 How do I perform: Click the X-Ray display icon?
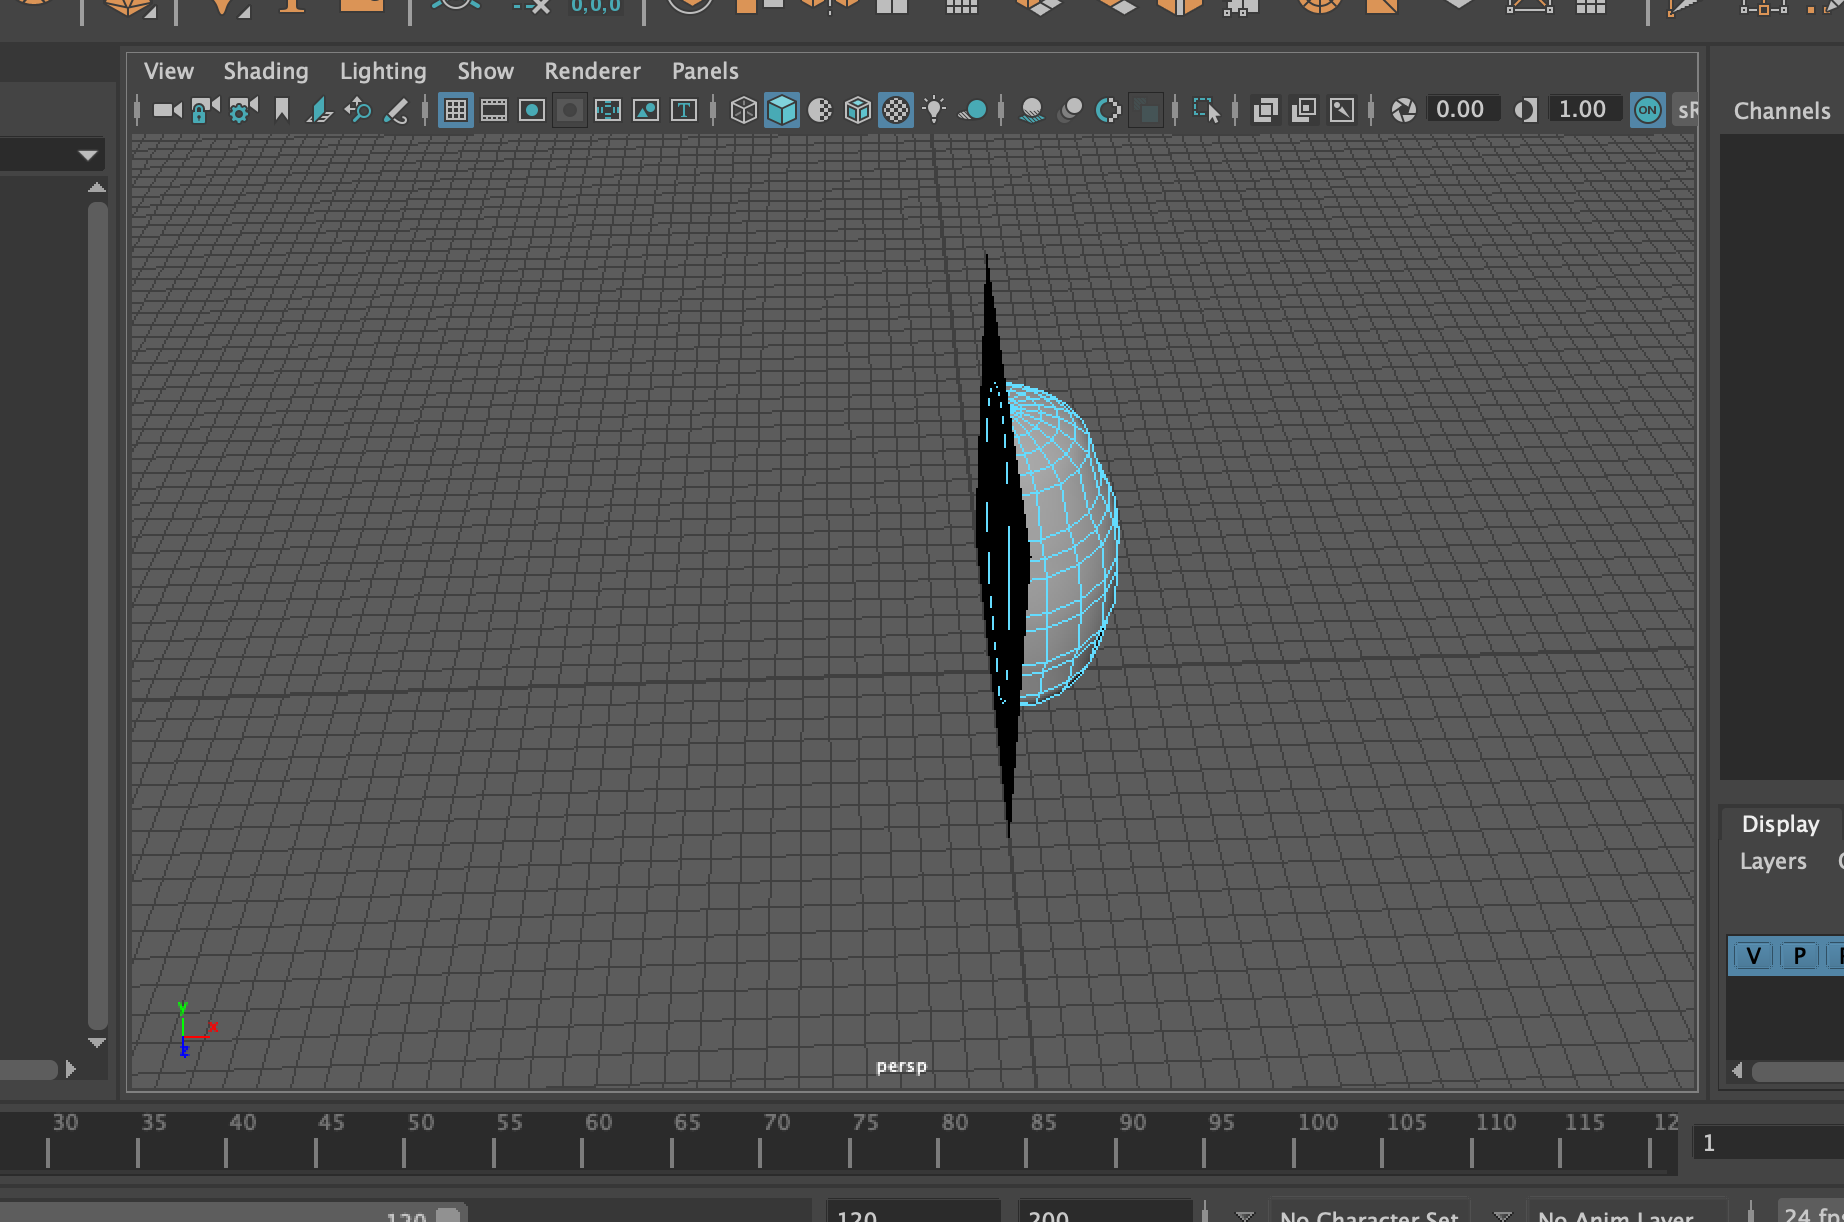(x=1266, y=110)
